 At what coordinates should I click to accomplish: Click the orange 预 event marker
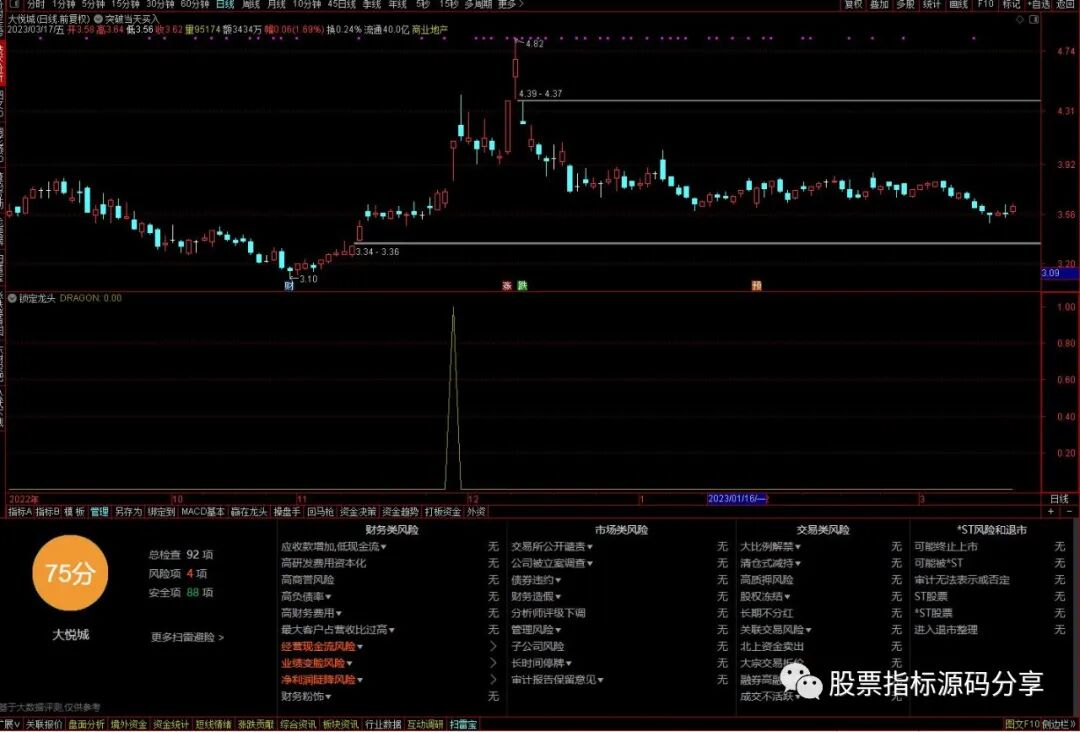pos(757,286)
